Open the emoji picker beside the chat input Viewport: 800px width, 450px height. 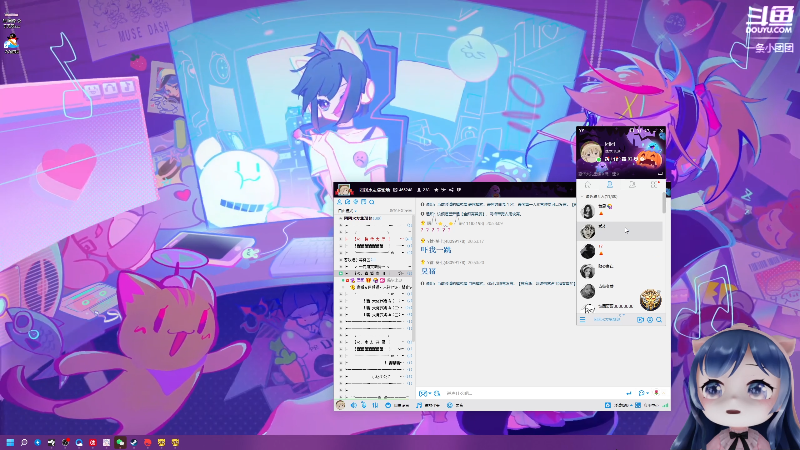[x=422, y=393]
